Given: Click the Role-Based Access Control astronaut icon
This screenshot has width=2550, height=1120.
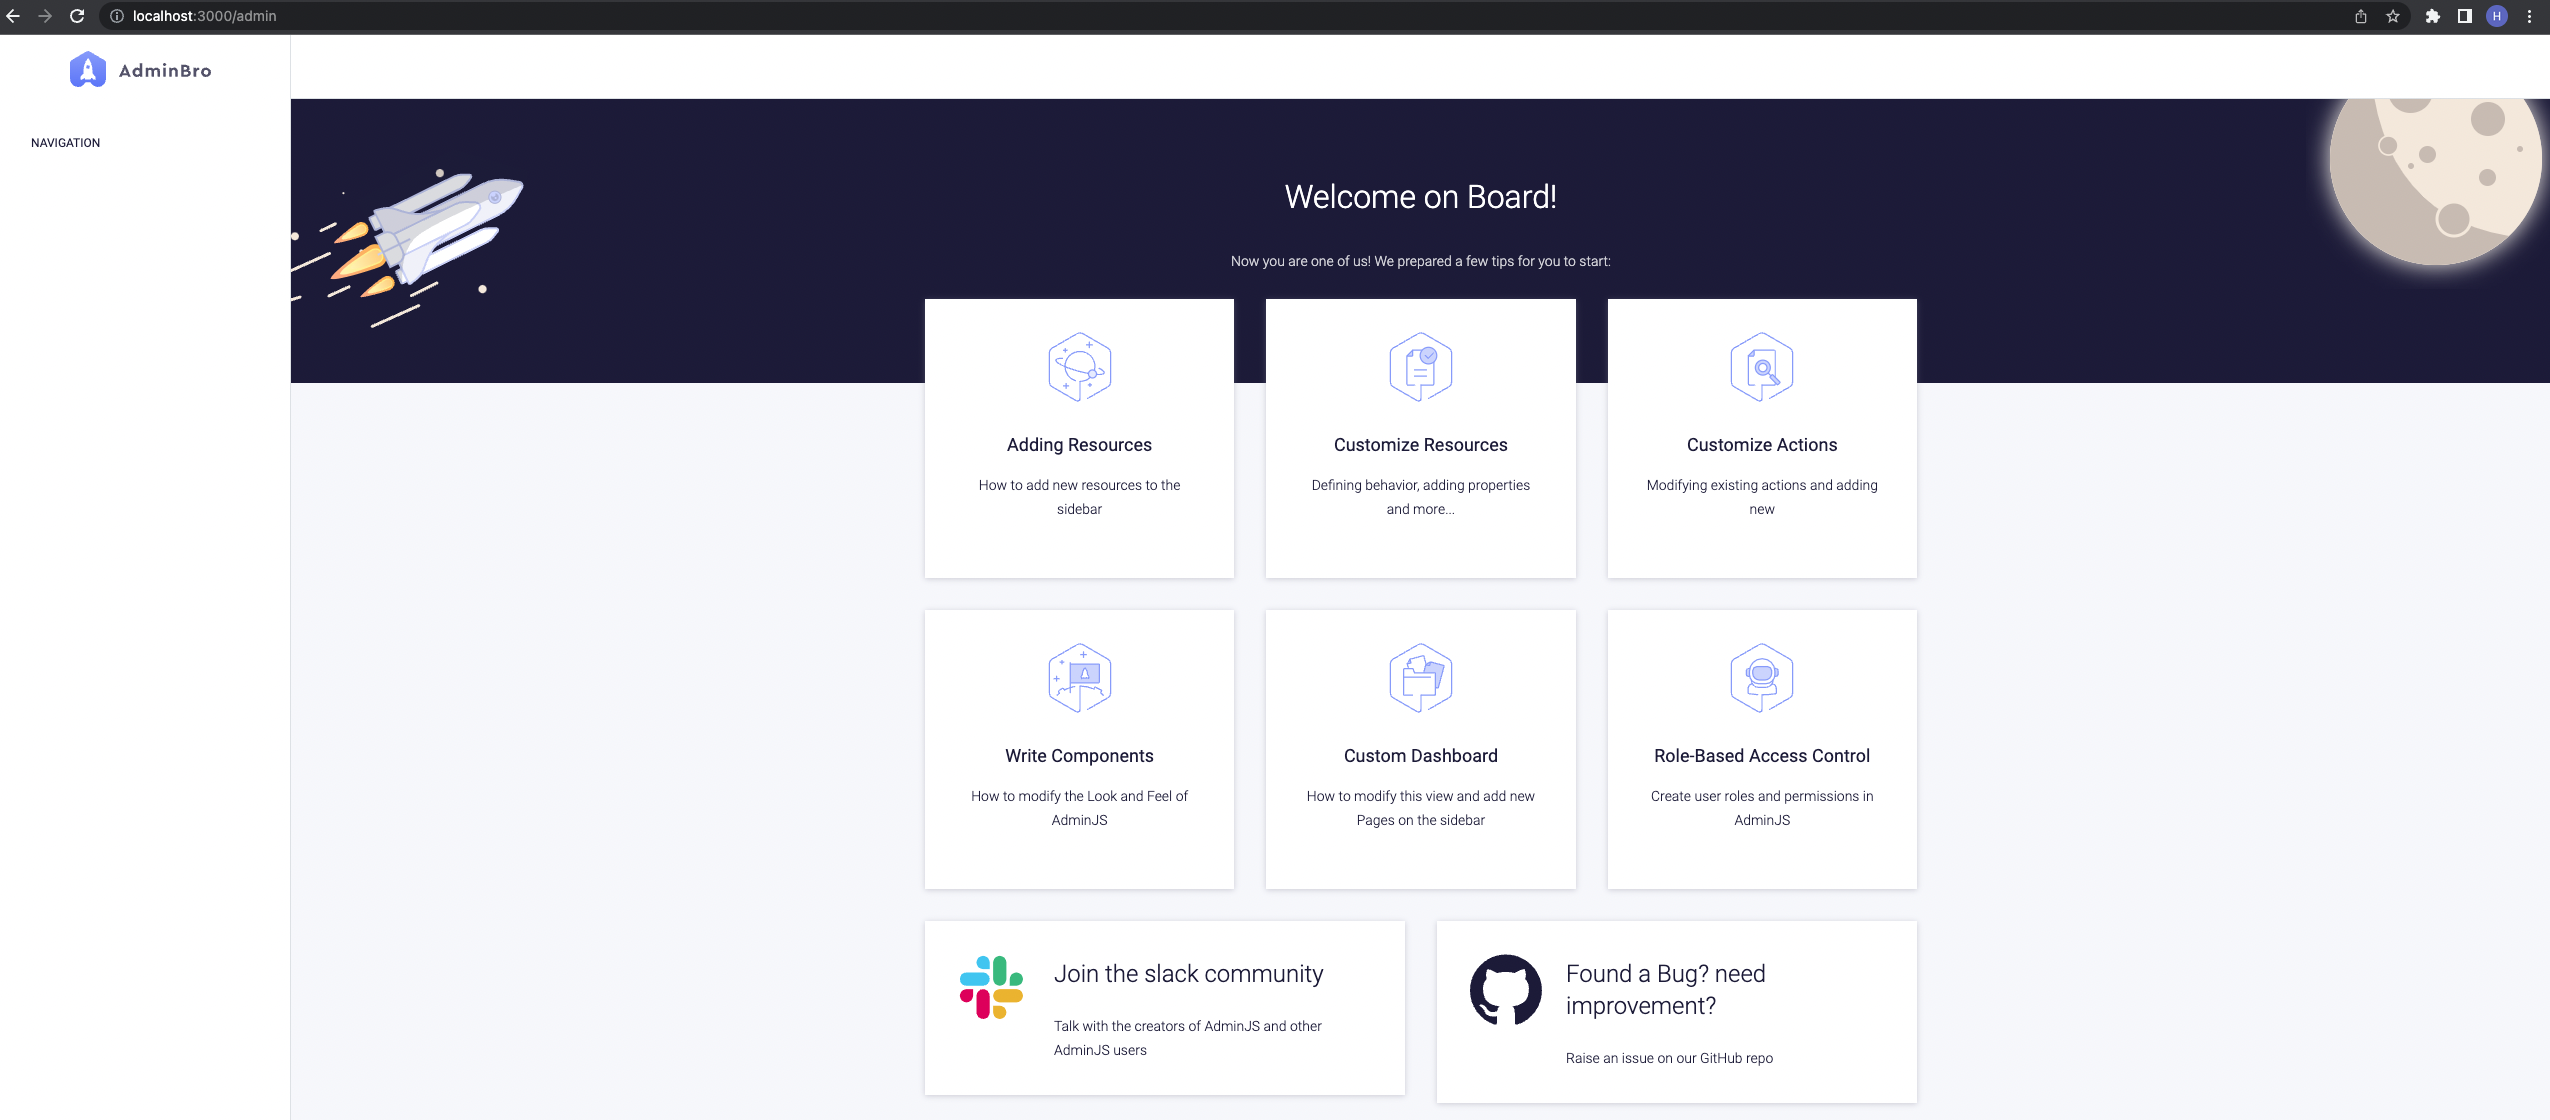Looking at the screenshot, I should (x=1761, y=677).
